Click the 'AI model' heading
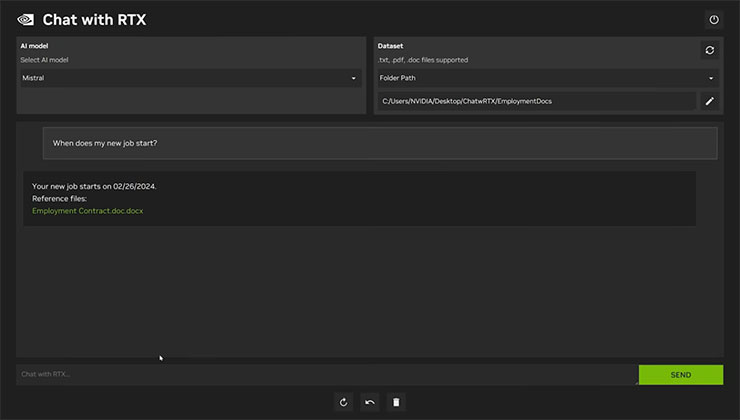This screenshot has height=420, width=740. click(34, 46)
